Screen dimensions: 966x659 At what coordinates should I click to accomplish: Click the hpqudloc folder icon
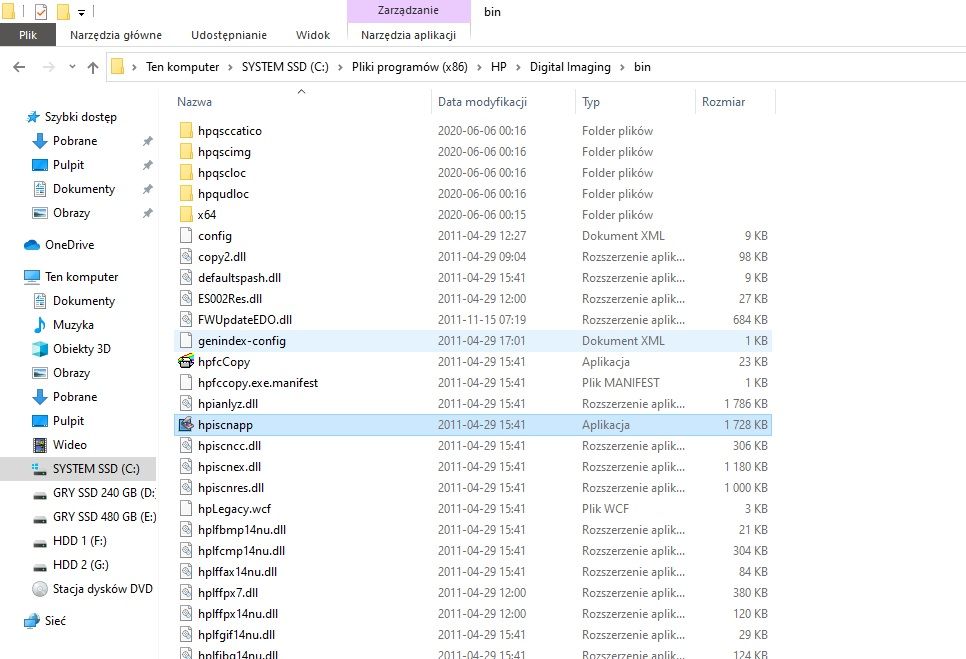186,193
